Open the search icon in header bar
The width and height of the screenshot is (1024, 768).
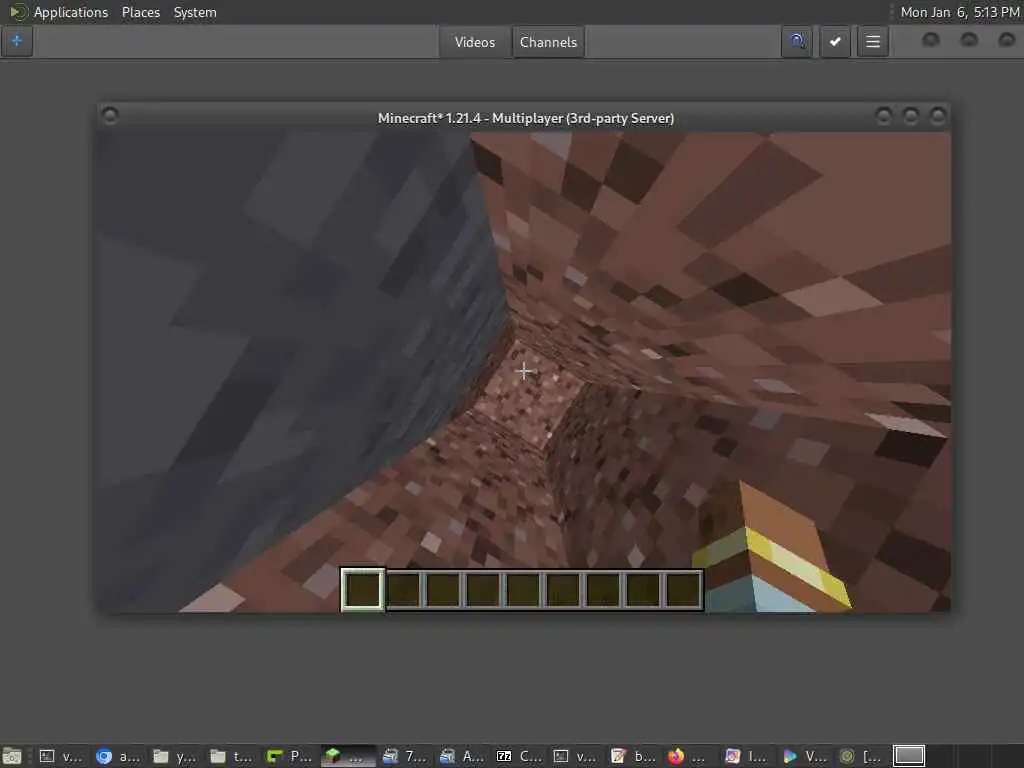[x=796, y=42]
